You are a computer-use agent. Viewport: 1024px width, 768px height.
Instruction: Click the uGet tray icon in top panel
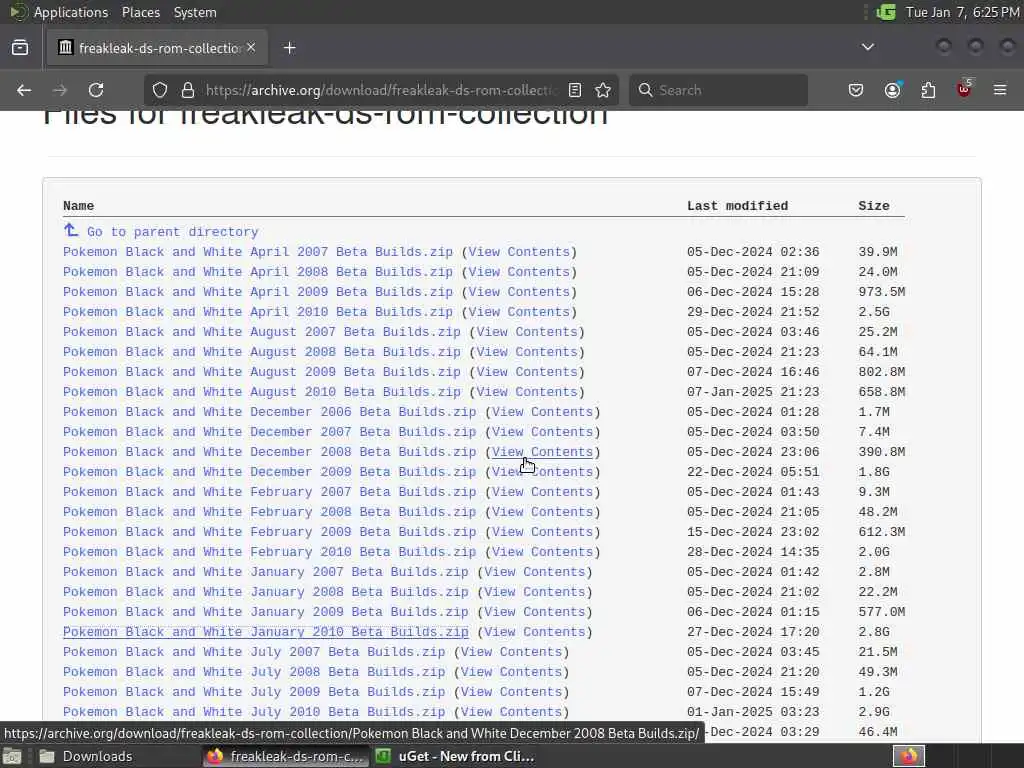tap(886, 12)
